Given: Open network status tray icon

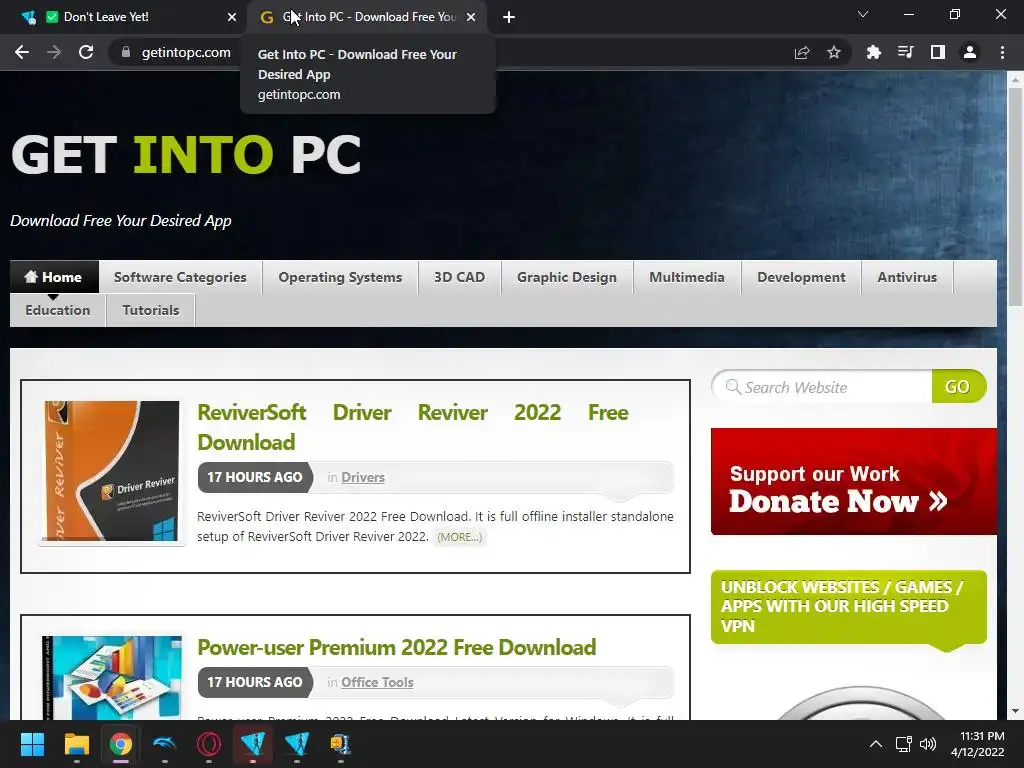Looking at the screenshot, I should 903,744.
